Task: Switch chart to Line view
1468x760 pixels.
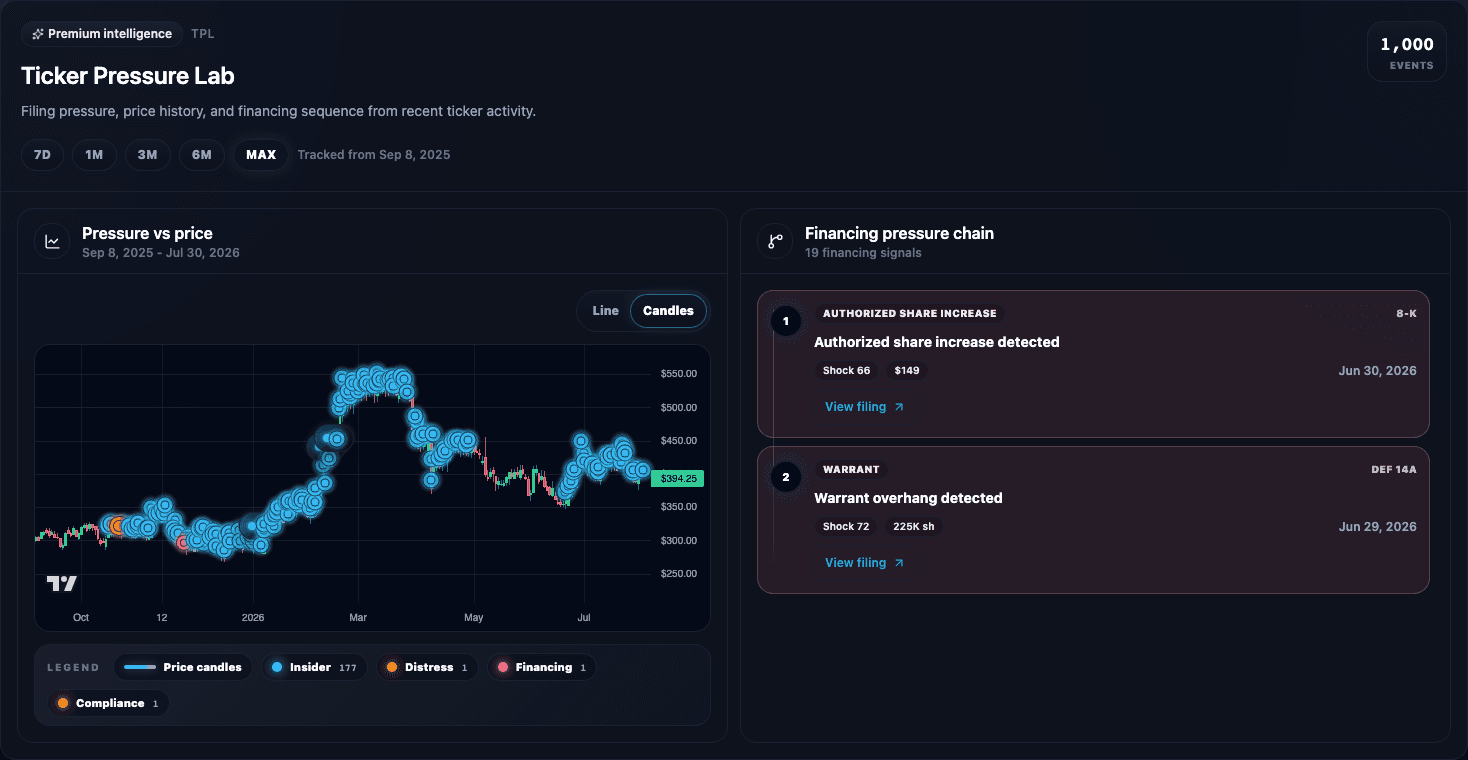Action: tap(605, 311)
